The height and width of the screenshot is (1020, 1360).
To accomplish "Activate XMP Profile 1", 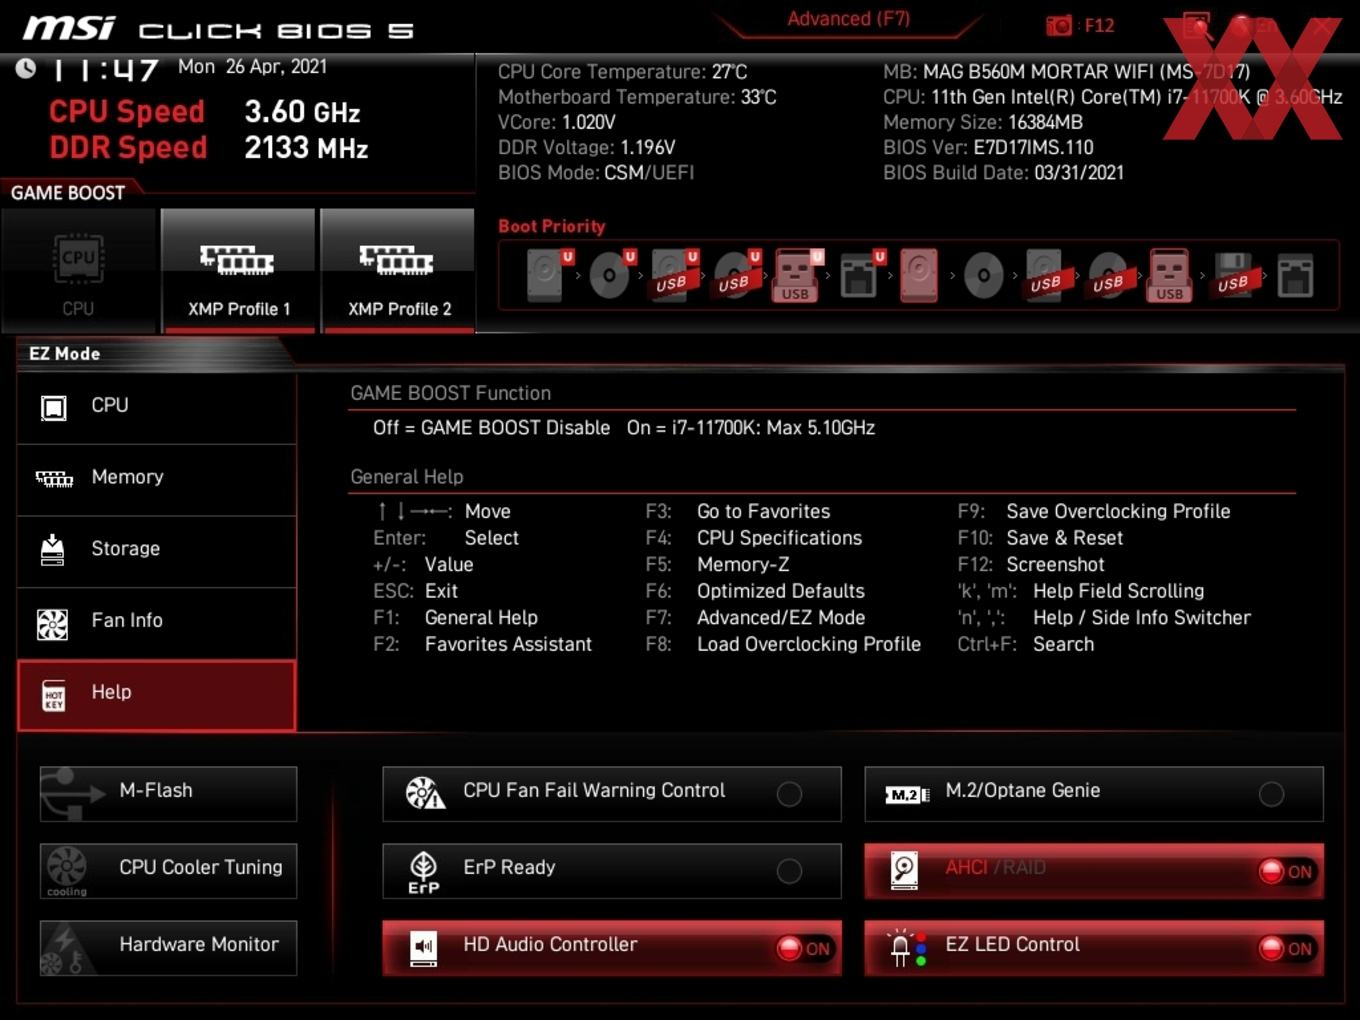I will pyautogui.click(x=238, y=271).
